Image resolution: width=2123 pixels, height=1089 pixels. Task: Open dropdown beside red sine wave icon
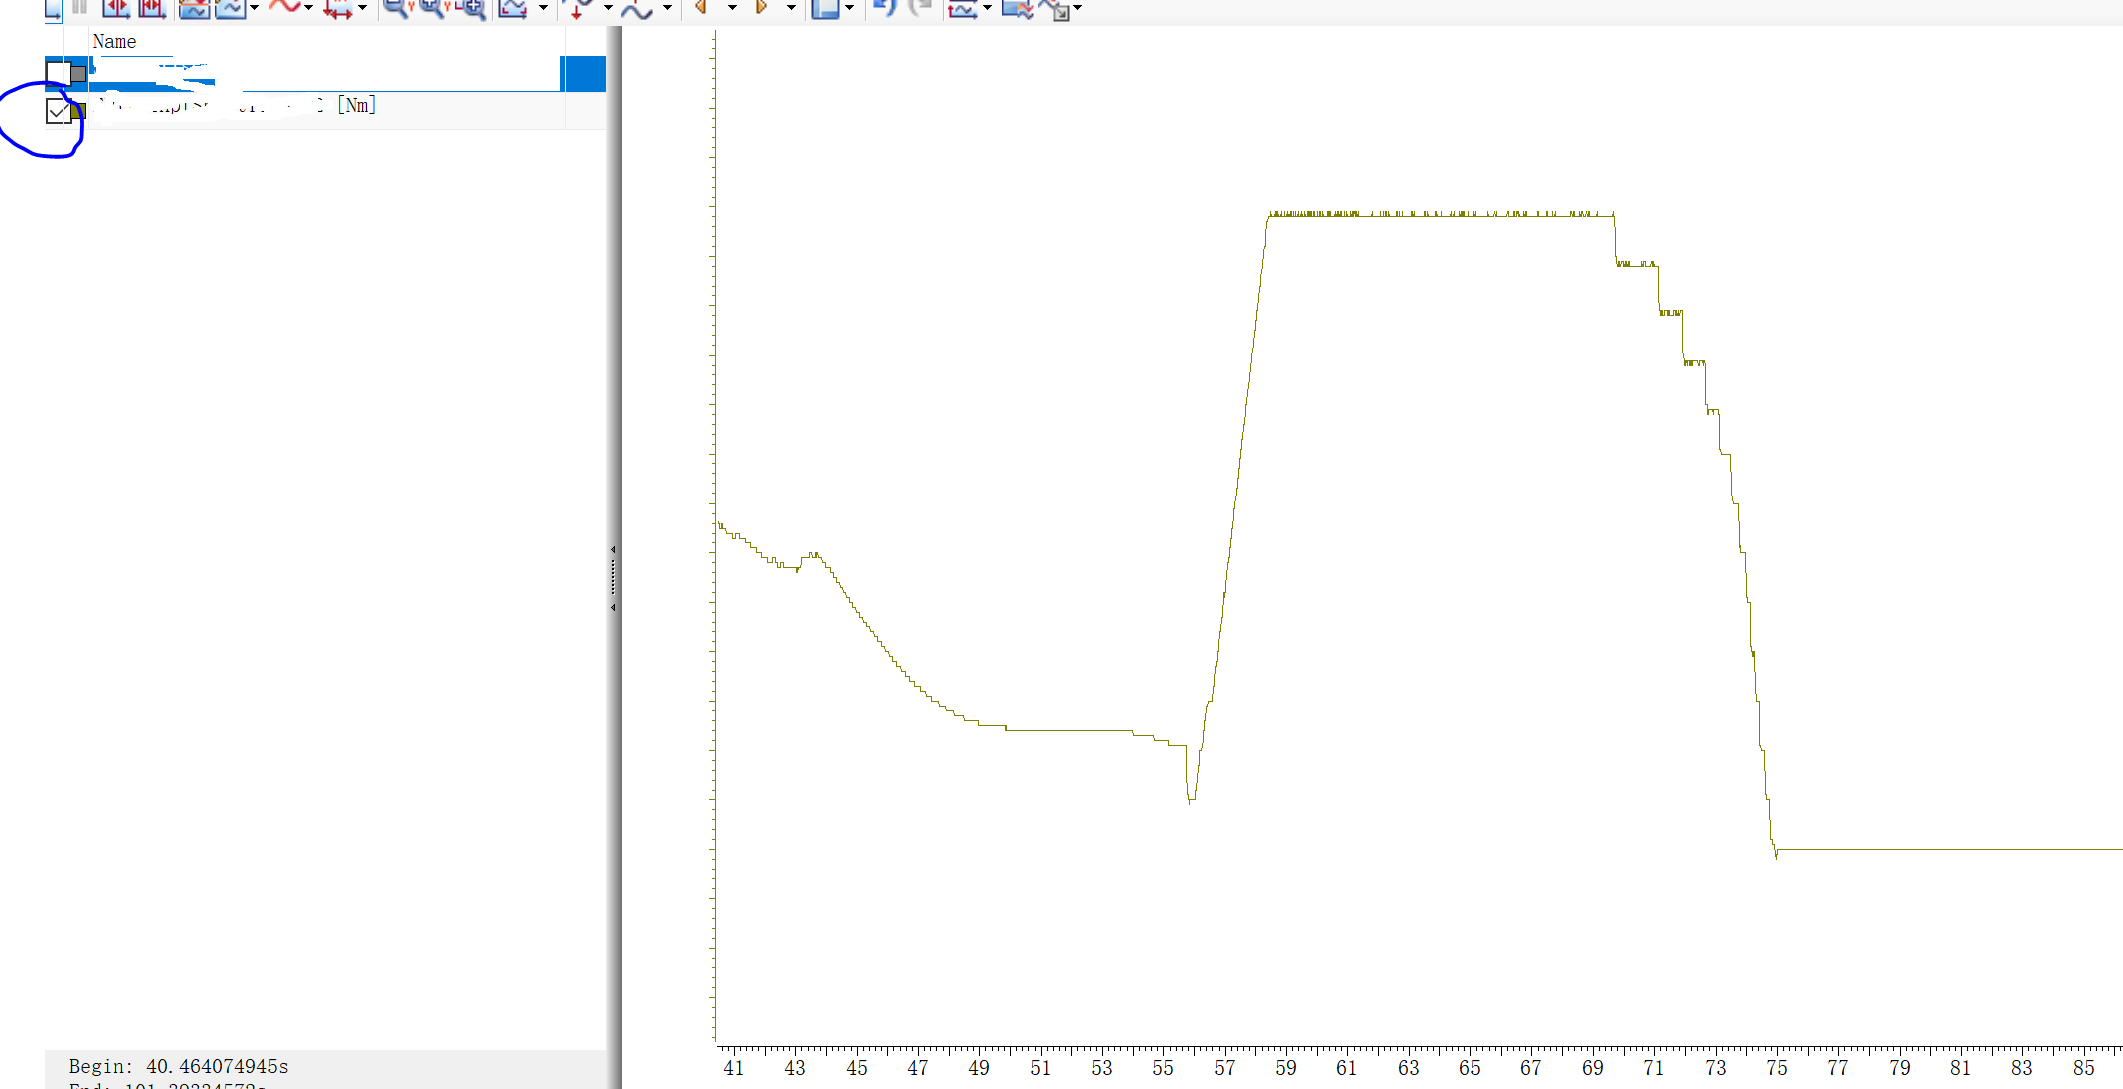coord(308,8)
